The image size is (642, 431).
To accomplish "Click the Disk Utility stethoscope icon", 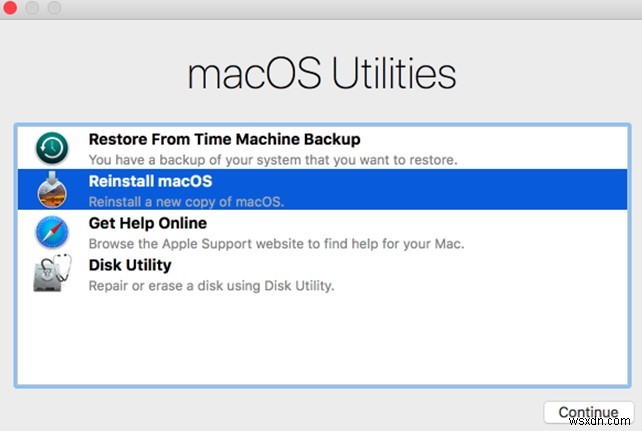I will 52,273.
